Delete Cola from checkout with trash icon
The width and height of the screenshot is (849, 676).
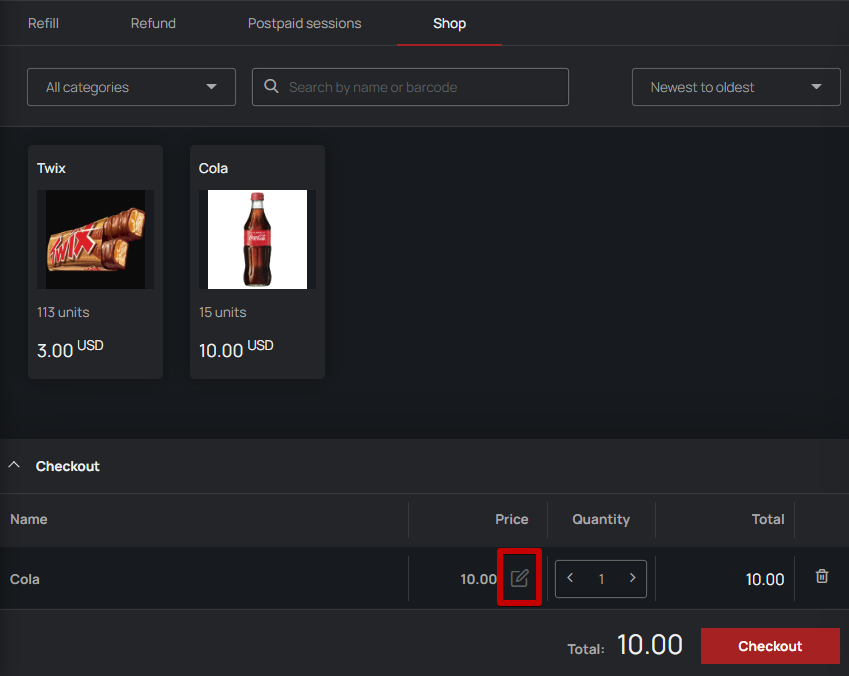click(x=821, y=576)
